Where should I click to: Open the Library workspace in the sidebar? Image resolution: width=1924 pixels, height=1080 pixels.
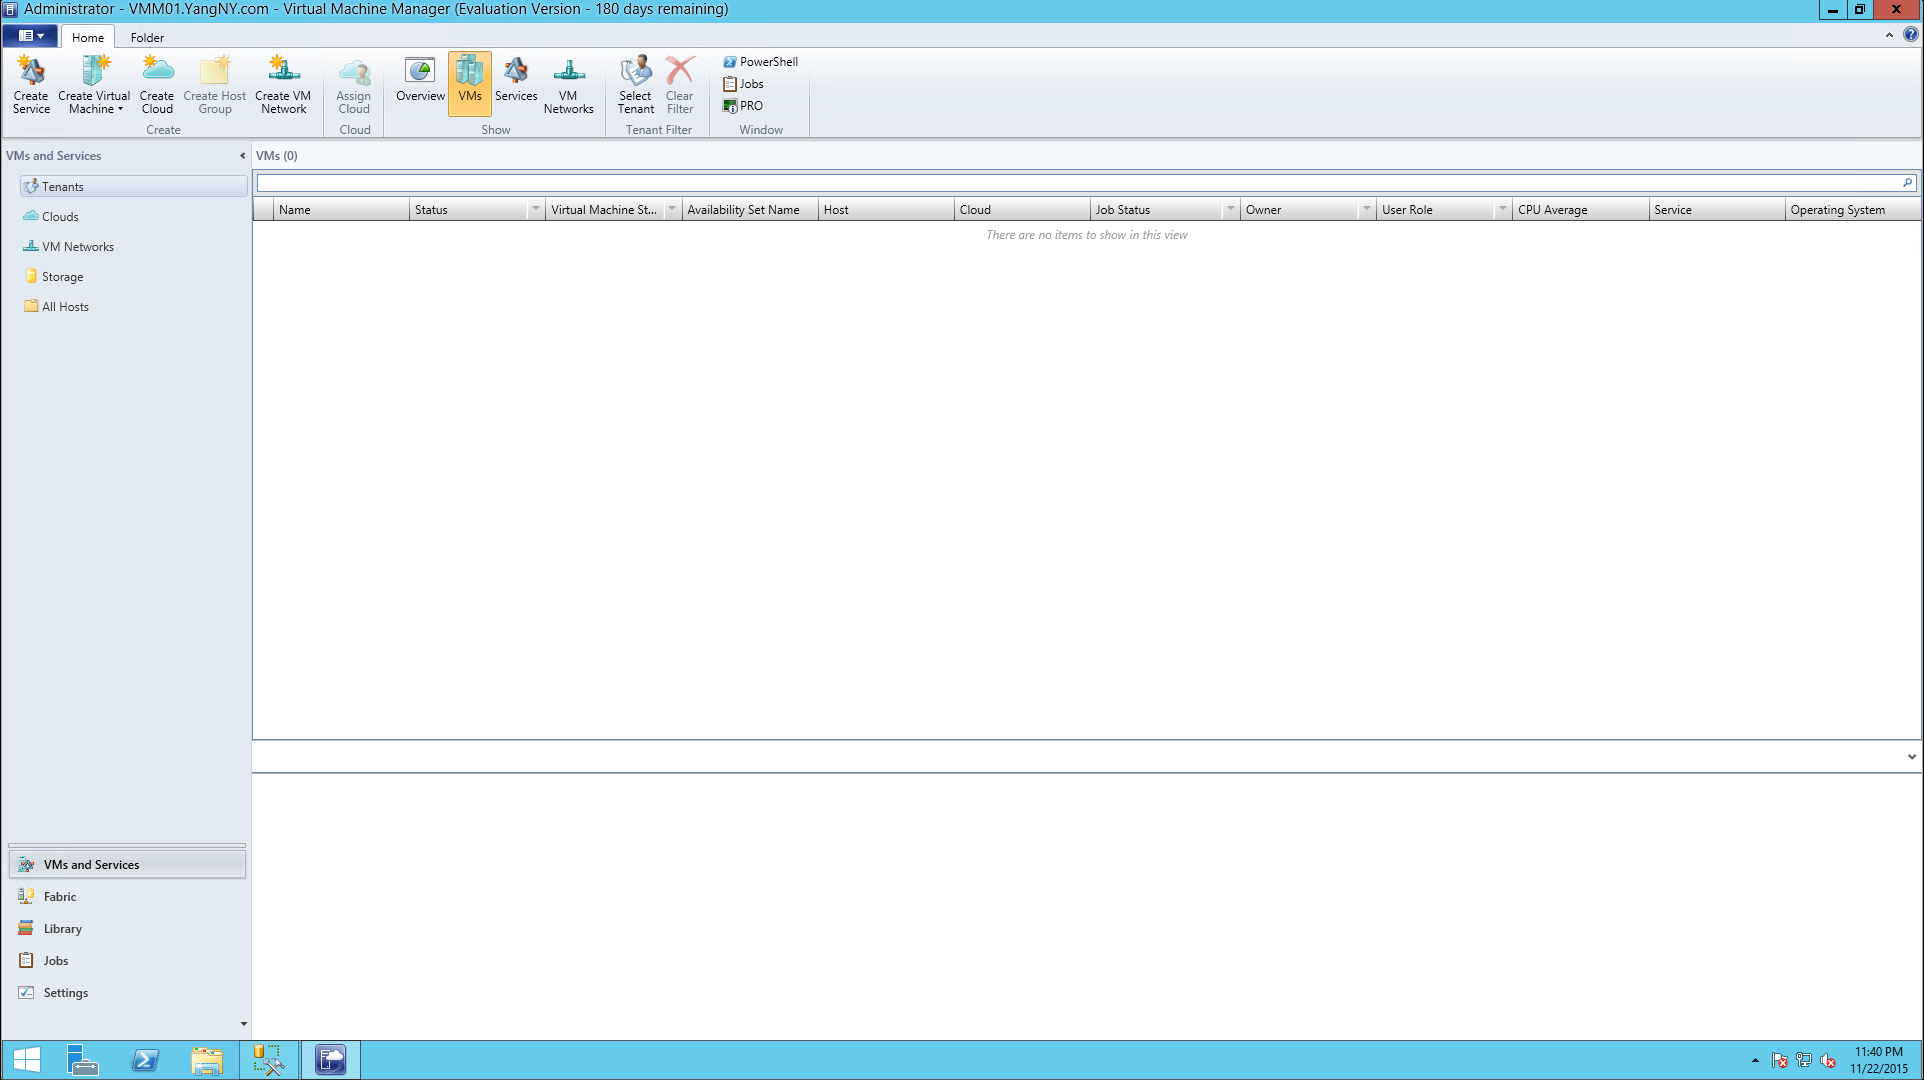pyautogui.click(x=62, y=928)
